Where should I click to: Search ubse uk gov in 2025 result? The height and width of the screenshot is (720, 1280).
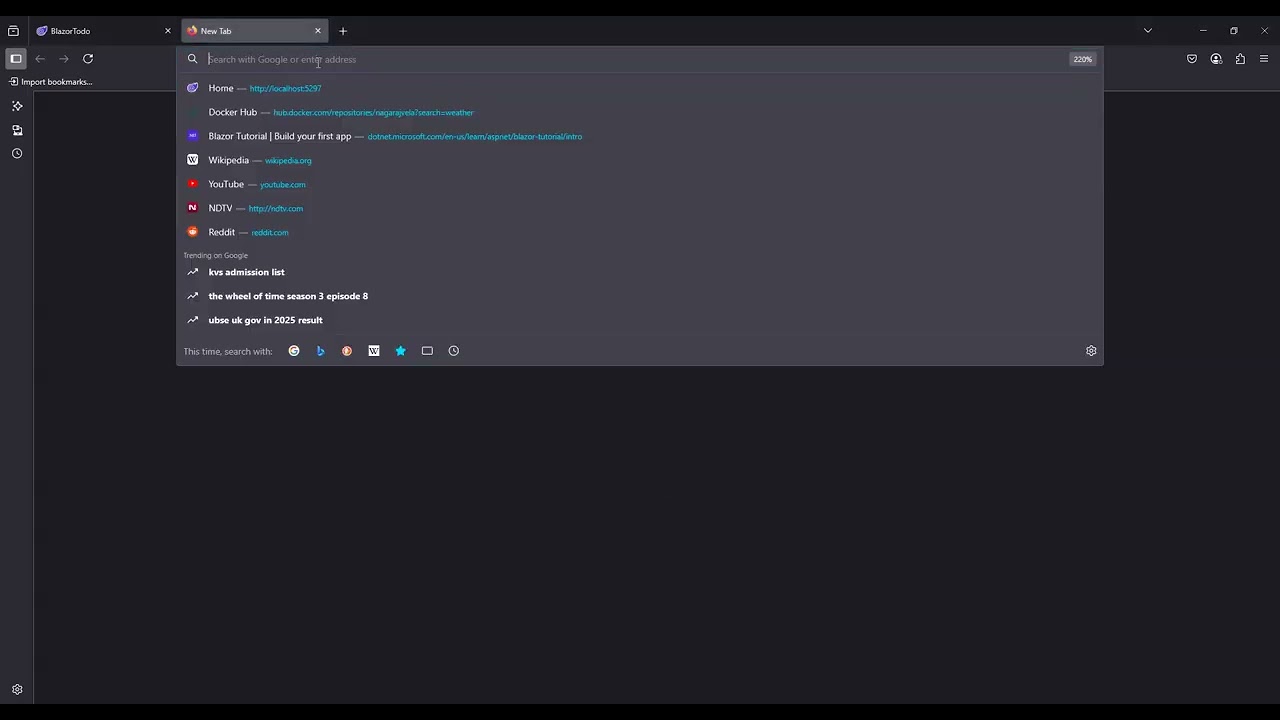coord(640,320)
